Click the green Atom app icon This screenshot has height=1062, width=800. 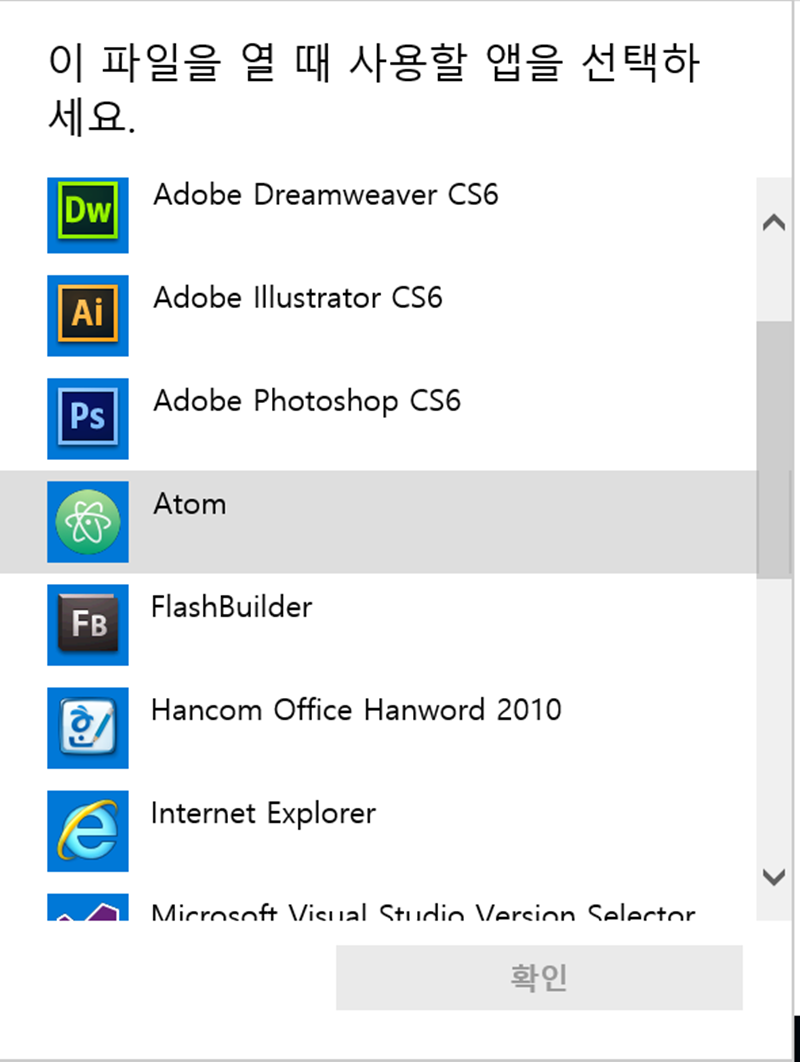(88, 521)
